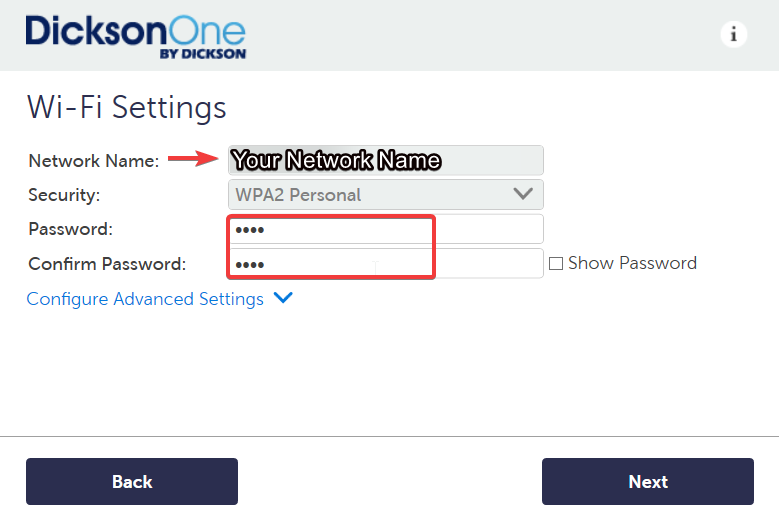
Task: Click the Wi-Fi Settings heading
Action: [126, 106]
